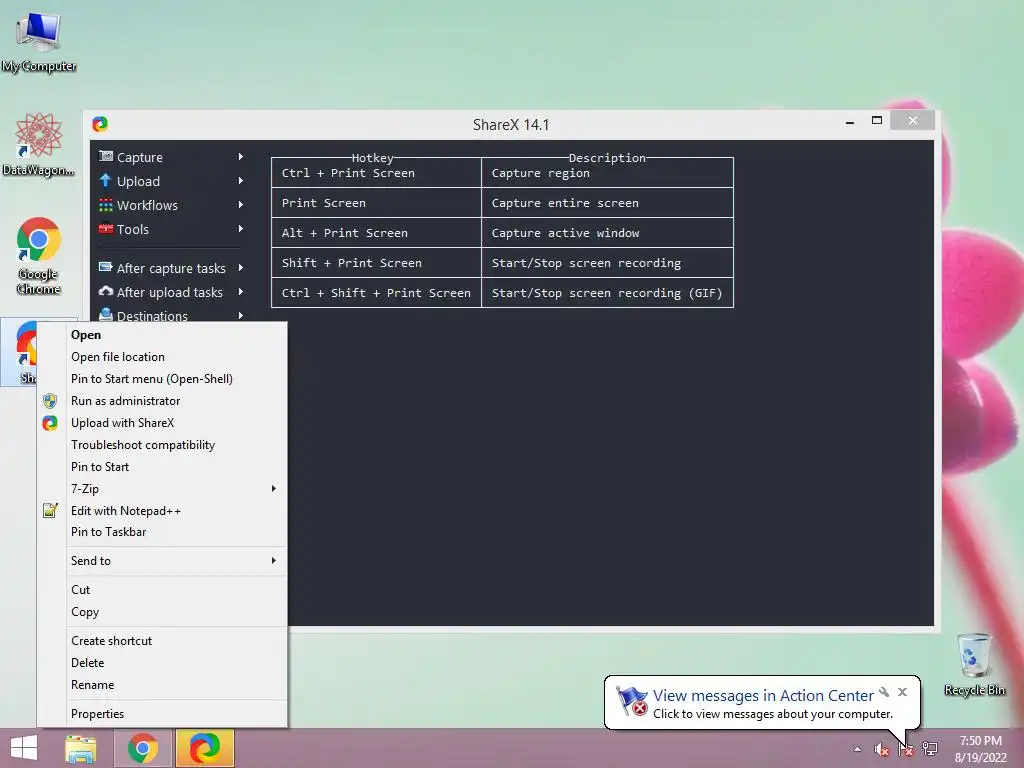The width and height of the screenshot is (1024, 768).
Task: Select Cut in context menu
Action: [162, 590]
